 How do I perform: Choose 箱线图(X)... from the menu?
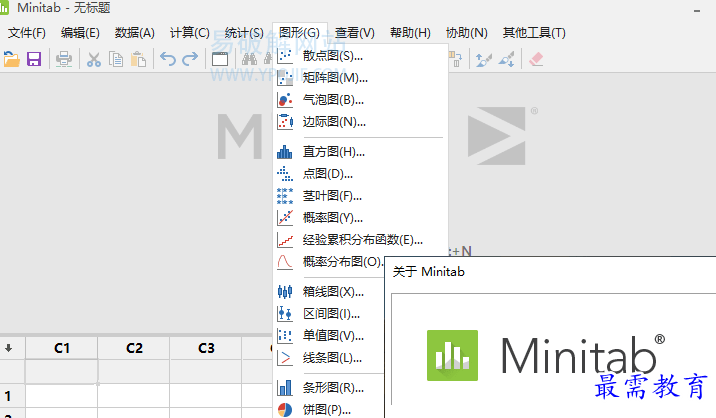[x=329, y=291]
